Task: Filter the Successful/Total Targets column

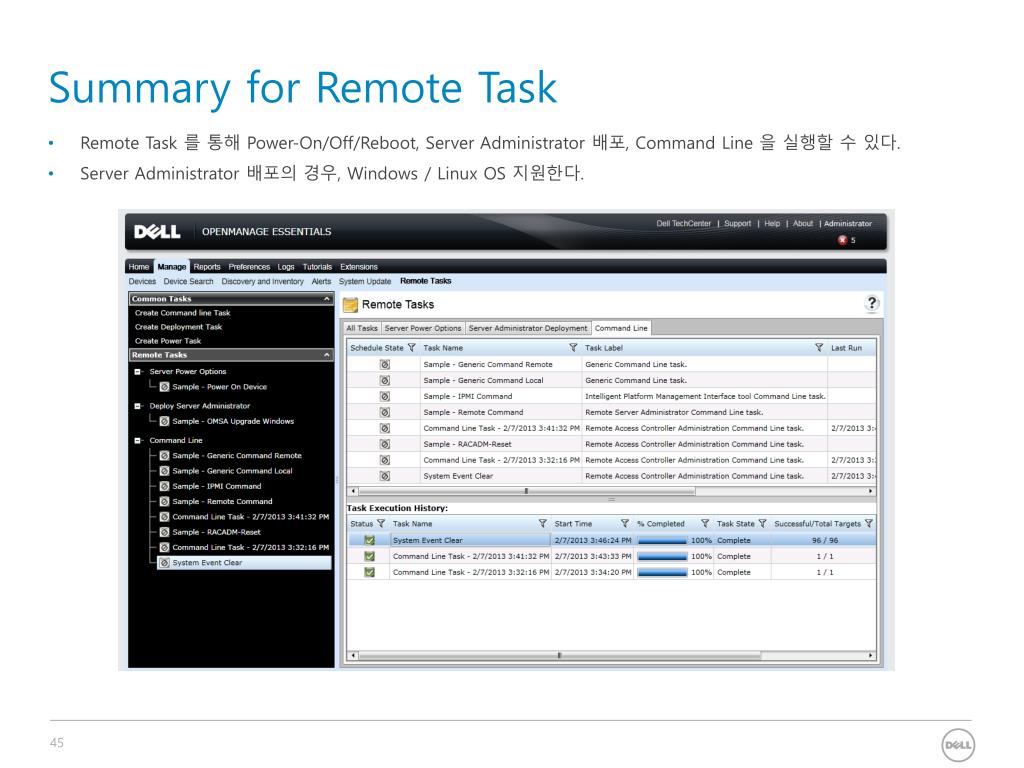Action: (x=869, y=523)
